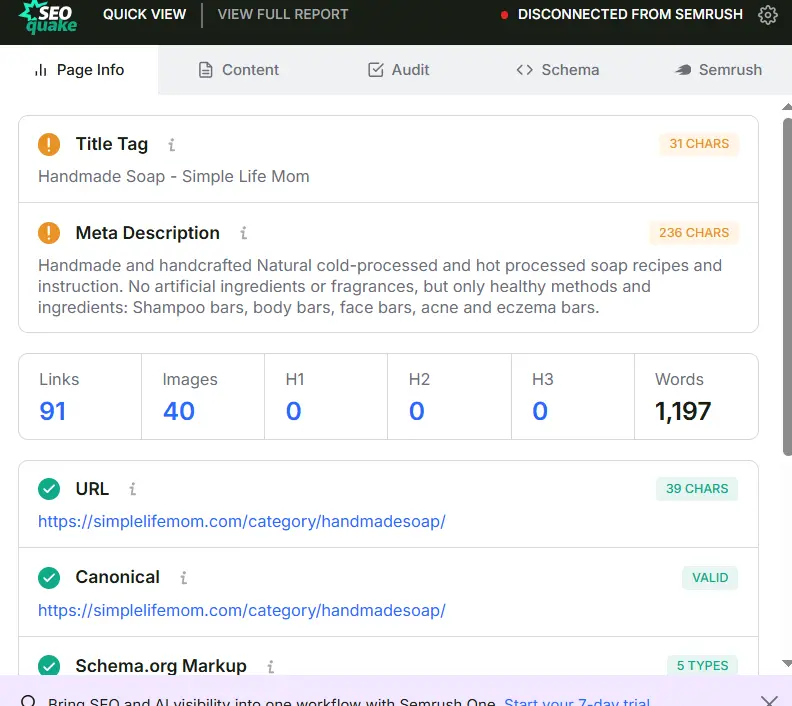The image size is (792, 706).
Task: Click the Schema.org Markup green check icon
Action: (49, 666)
